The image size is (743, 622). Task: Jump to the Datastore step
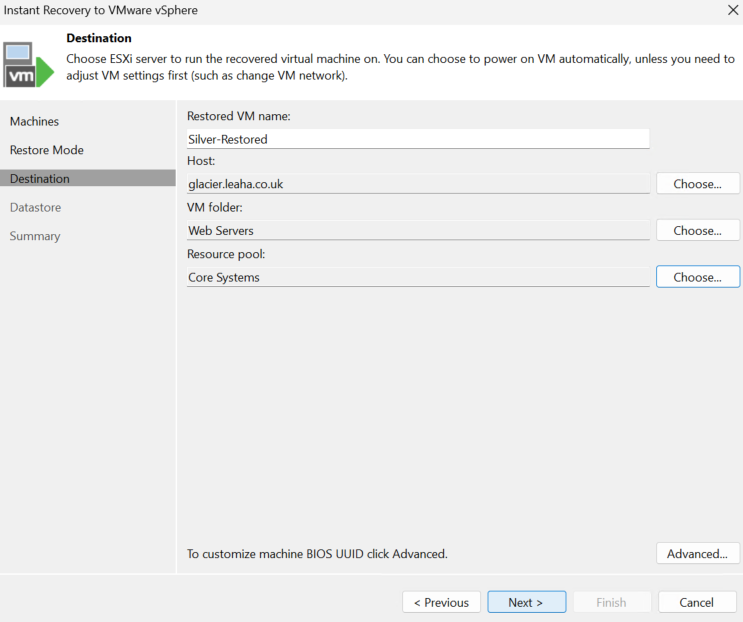[36, 207]
